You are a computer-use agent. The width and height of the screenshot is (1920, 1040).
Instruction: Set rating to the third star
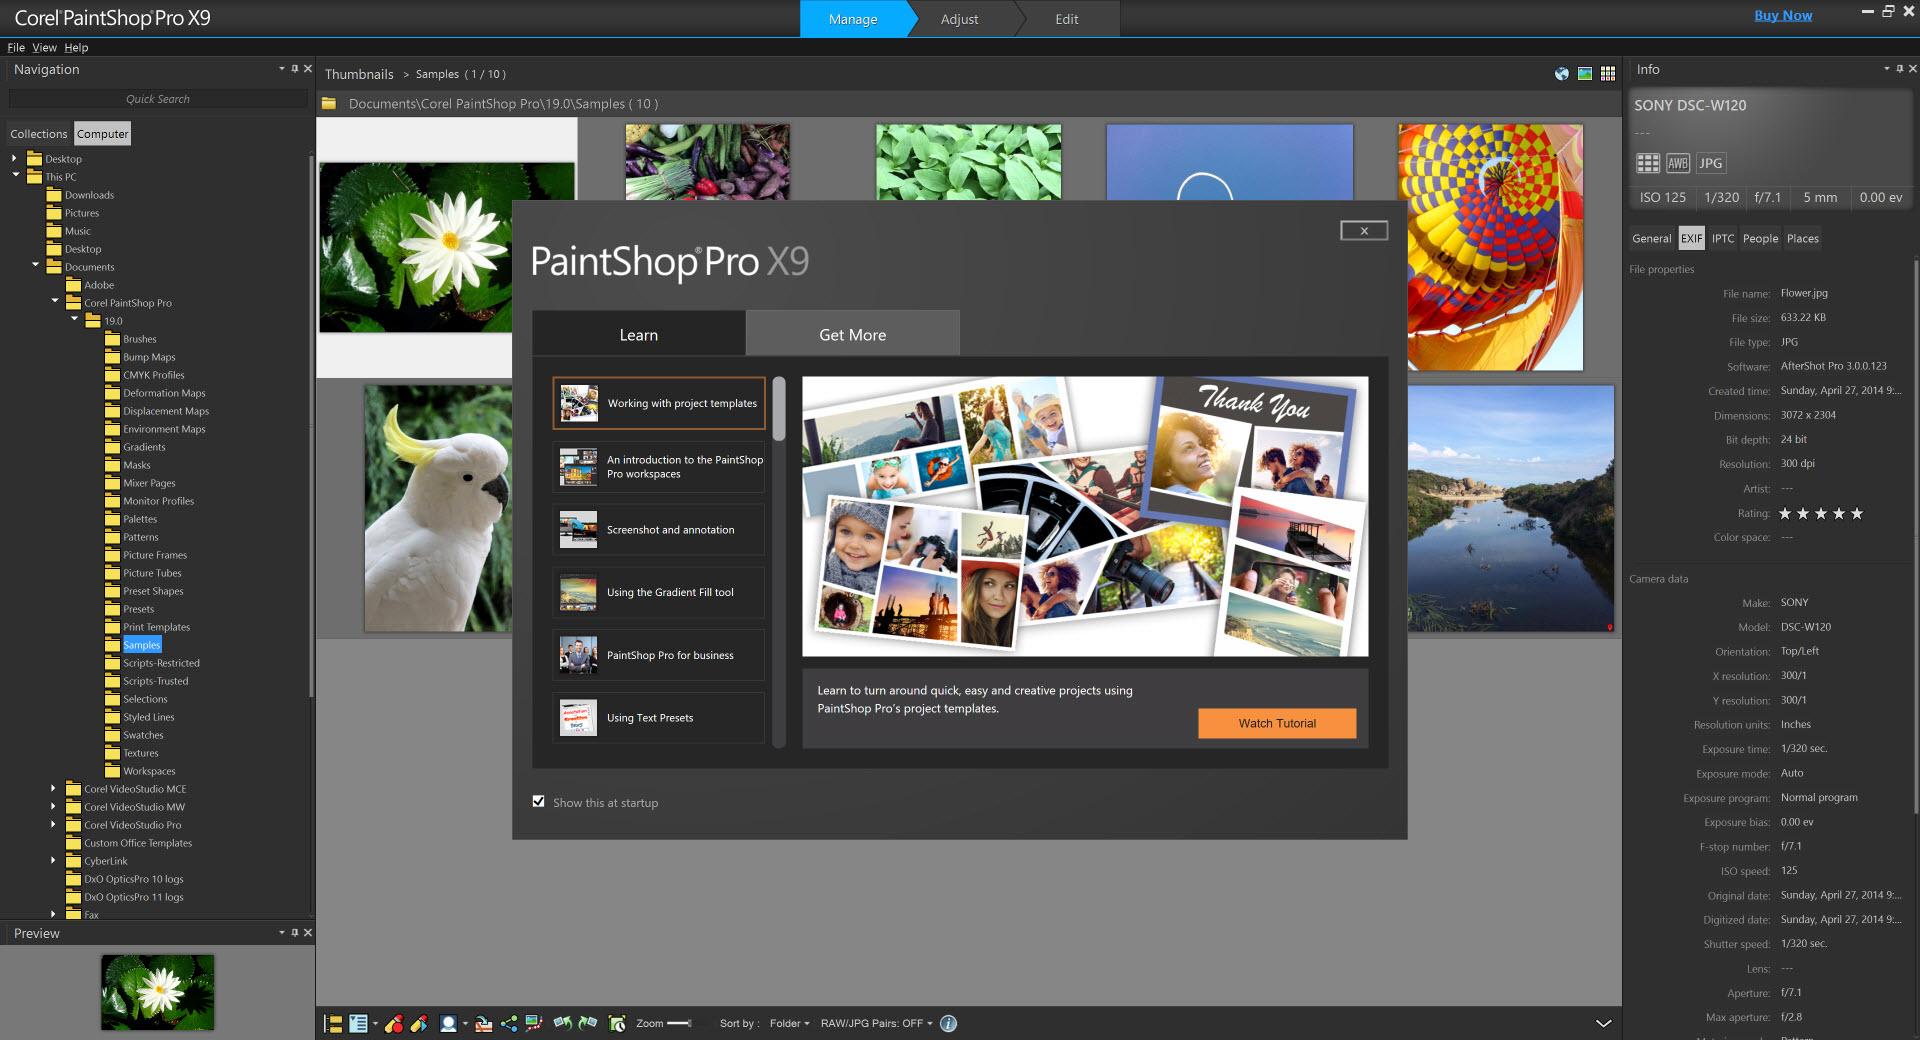1821,514
